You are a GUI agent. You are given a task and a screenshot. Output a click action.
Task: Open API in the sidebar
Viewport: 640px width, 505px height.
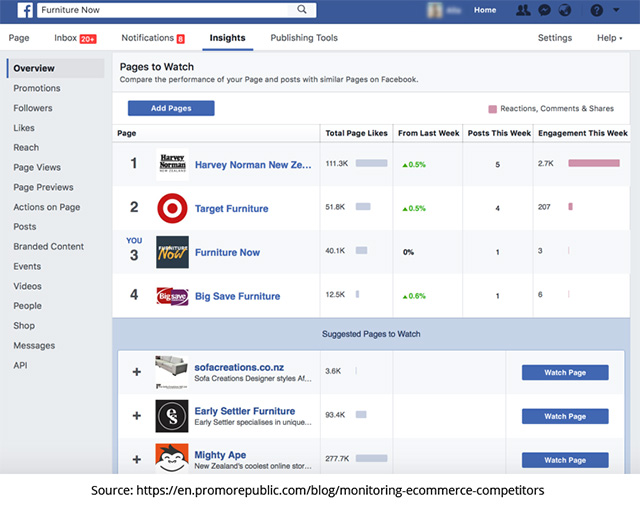20,365
